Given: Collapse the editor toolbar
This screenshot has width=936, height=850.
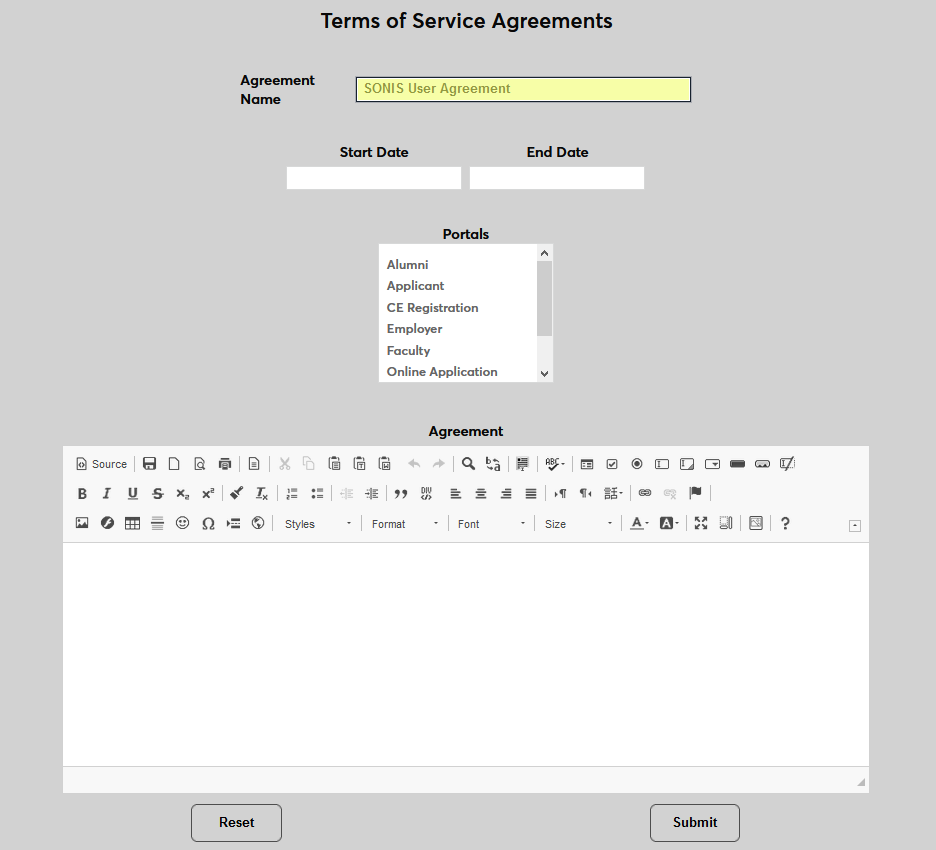Looking at the screenshot, I should 855,526.
